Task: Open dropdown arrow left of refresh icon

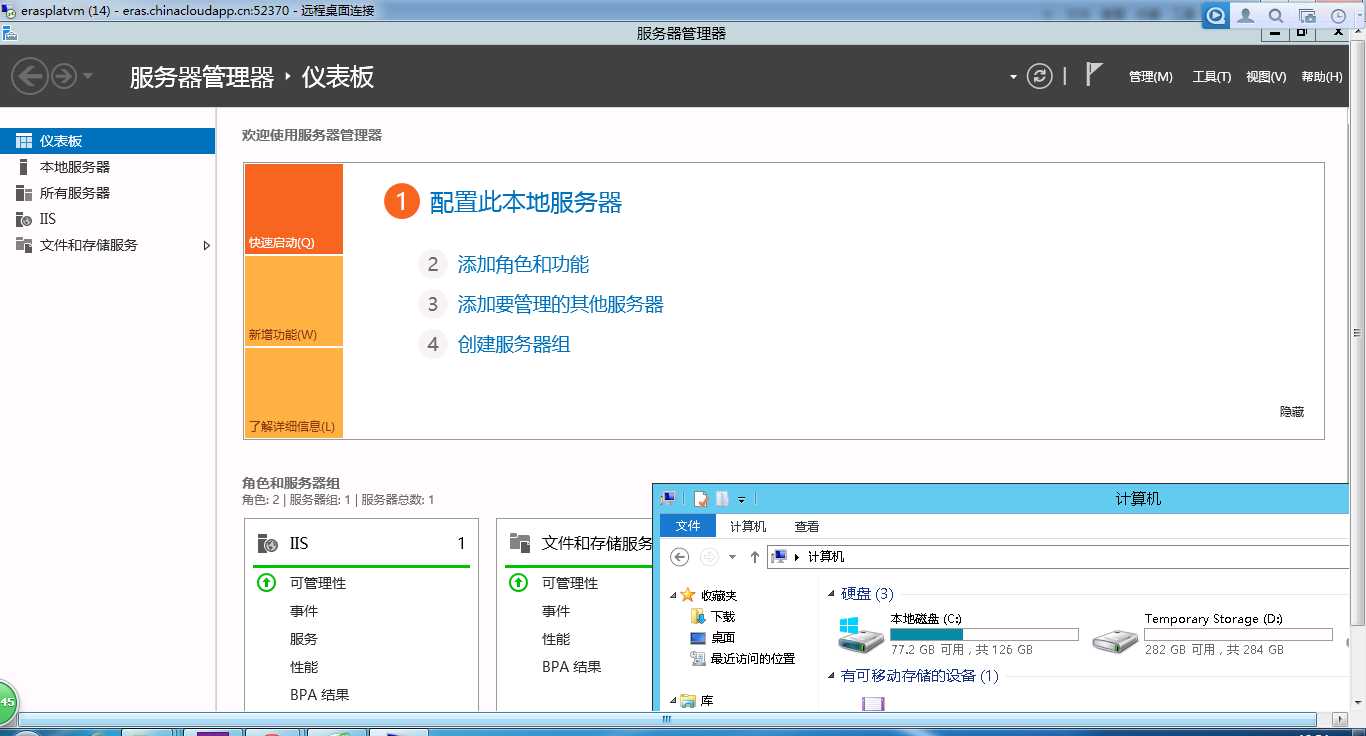Action: [1013, 77]
